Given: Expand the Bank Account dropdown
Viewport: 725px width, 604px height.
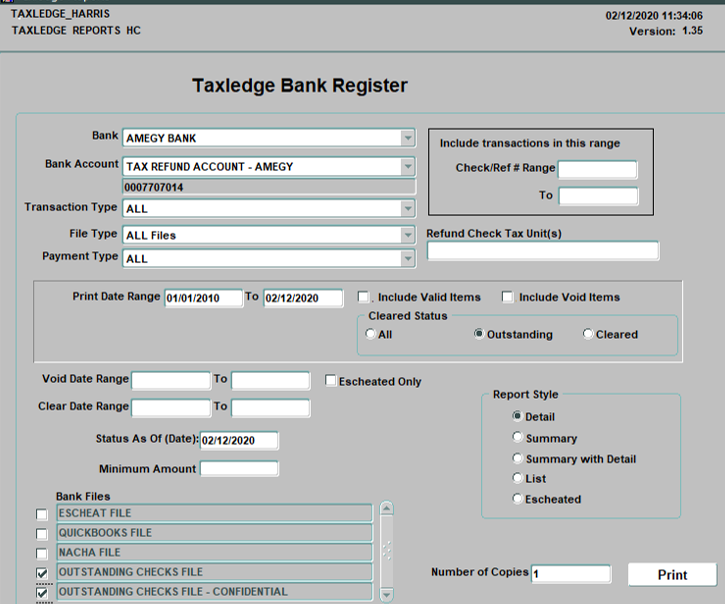Looking at the screenshot, I should pyautogui.click(x=407, y=167).
